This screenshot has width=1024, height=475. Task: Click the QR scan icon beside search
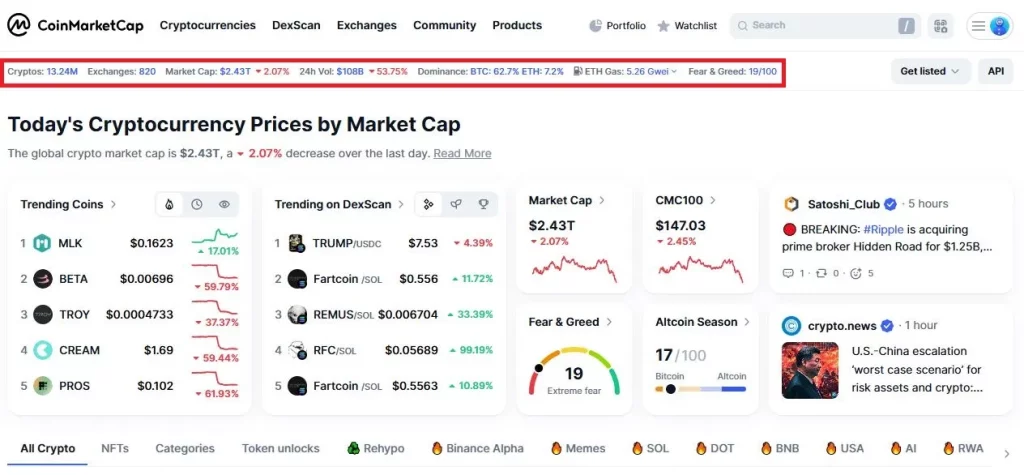[x=940, y=26]
